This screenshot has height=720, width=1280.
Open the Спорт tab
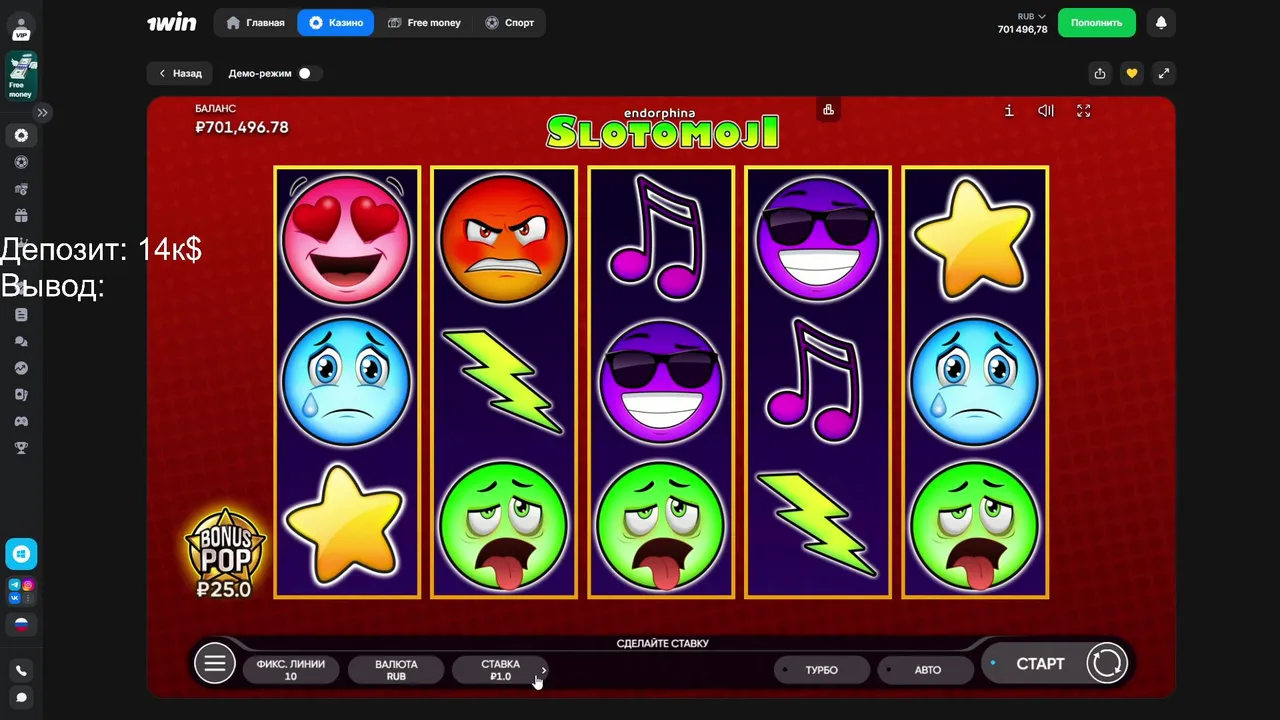coord(509,22)
